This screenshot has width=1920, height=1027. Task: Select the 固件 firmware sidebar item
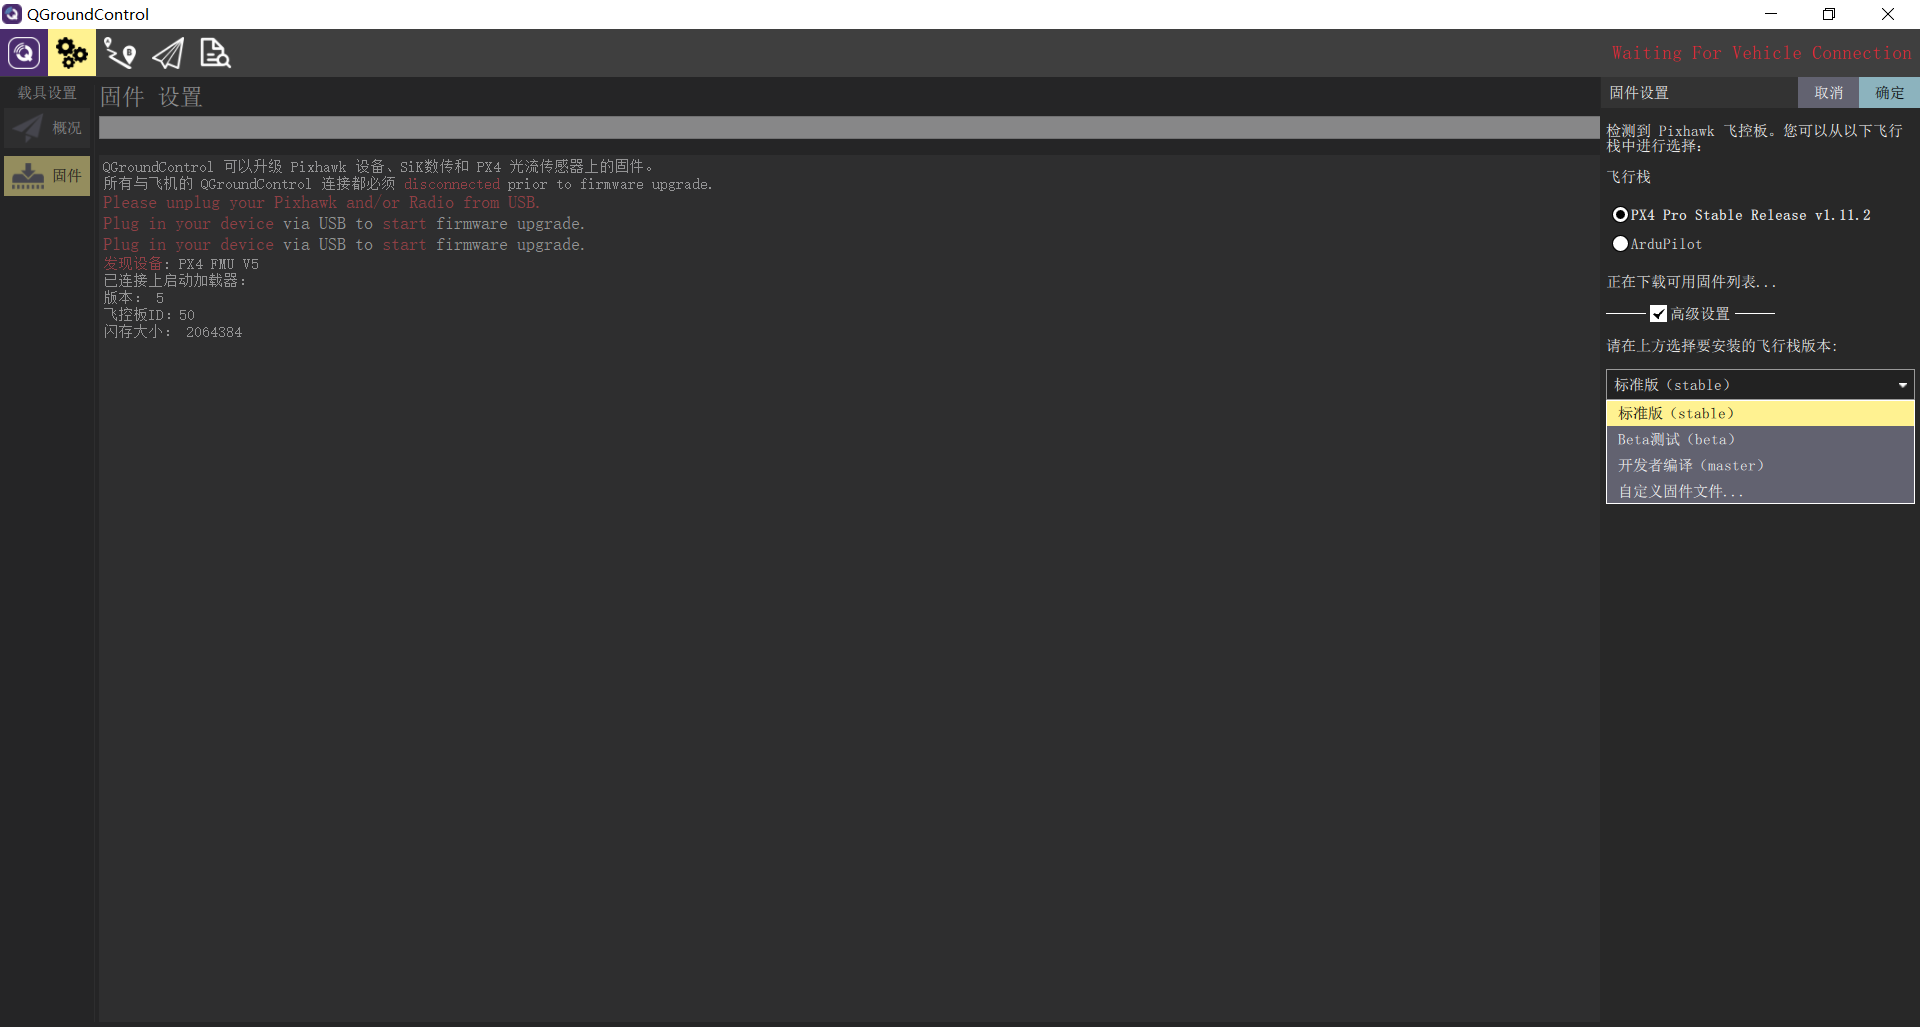pos(47,176)
